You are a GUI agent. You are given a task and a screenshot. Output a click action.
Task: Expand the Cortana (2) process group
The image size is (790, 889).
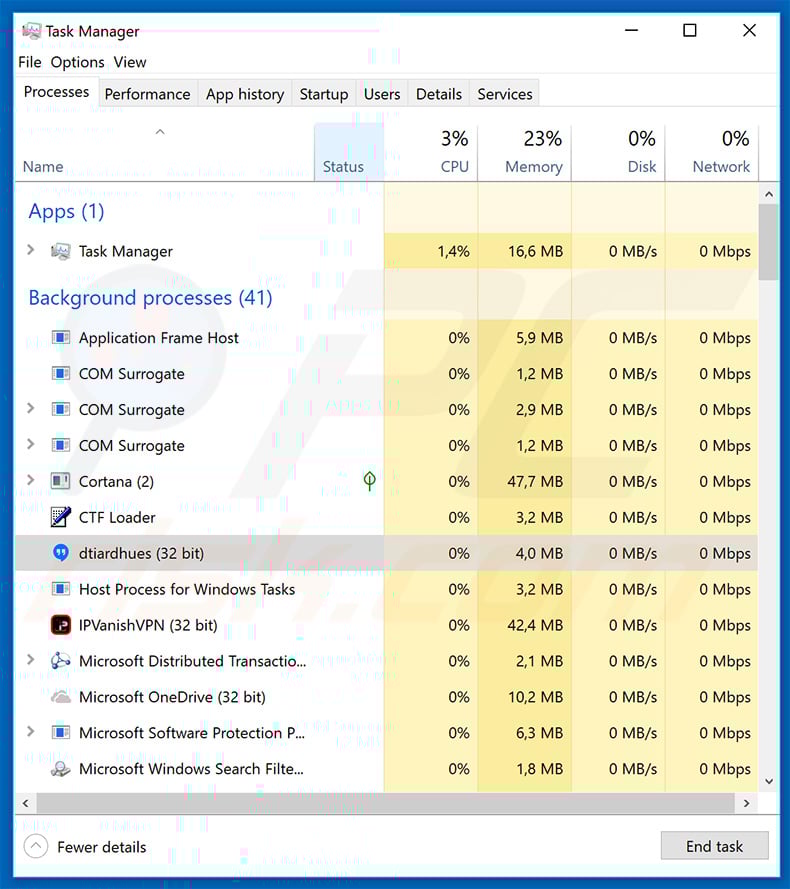[31, 480]
